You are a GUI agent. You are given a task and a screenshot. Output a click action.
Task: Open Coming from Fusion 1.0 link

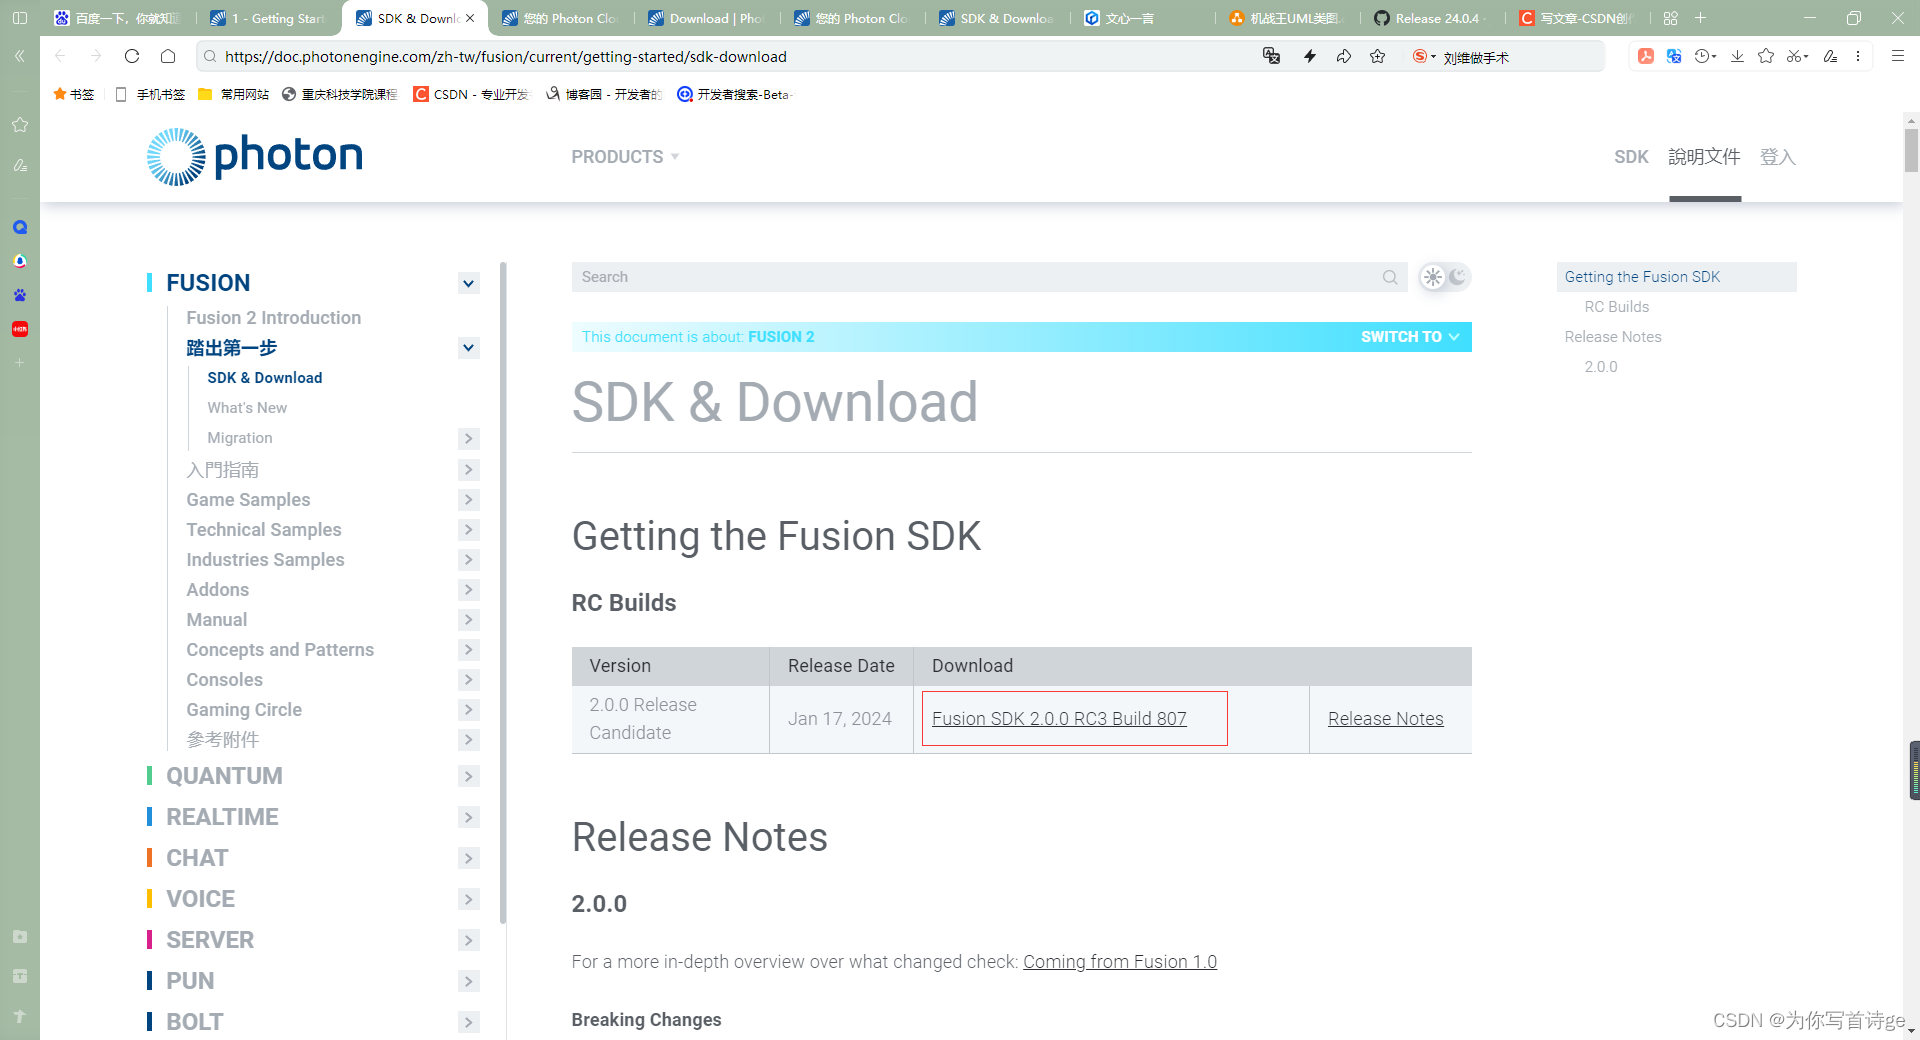[x=1120, y=962]
